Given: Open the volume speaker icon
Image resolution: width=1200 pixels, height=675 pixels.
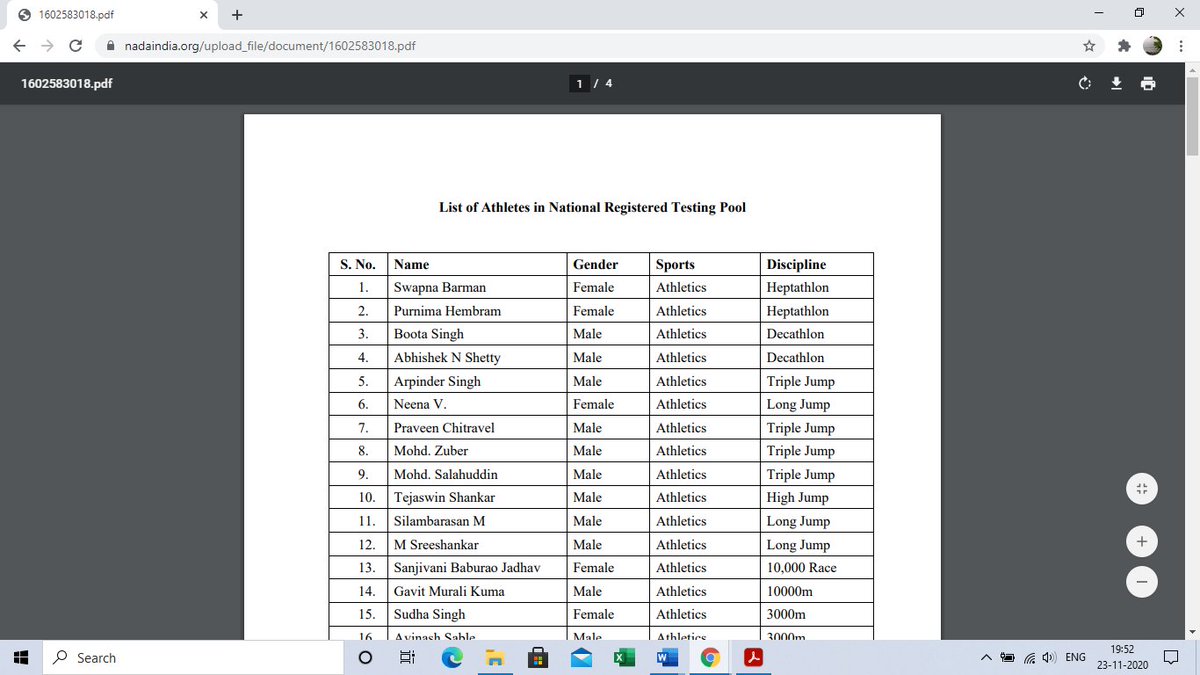Looking at the screenshot, I should pyautogui.click(x=1048, y=657).
